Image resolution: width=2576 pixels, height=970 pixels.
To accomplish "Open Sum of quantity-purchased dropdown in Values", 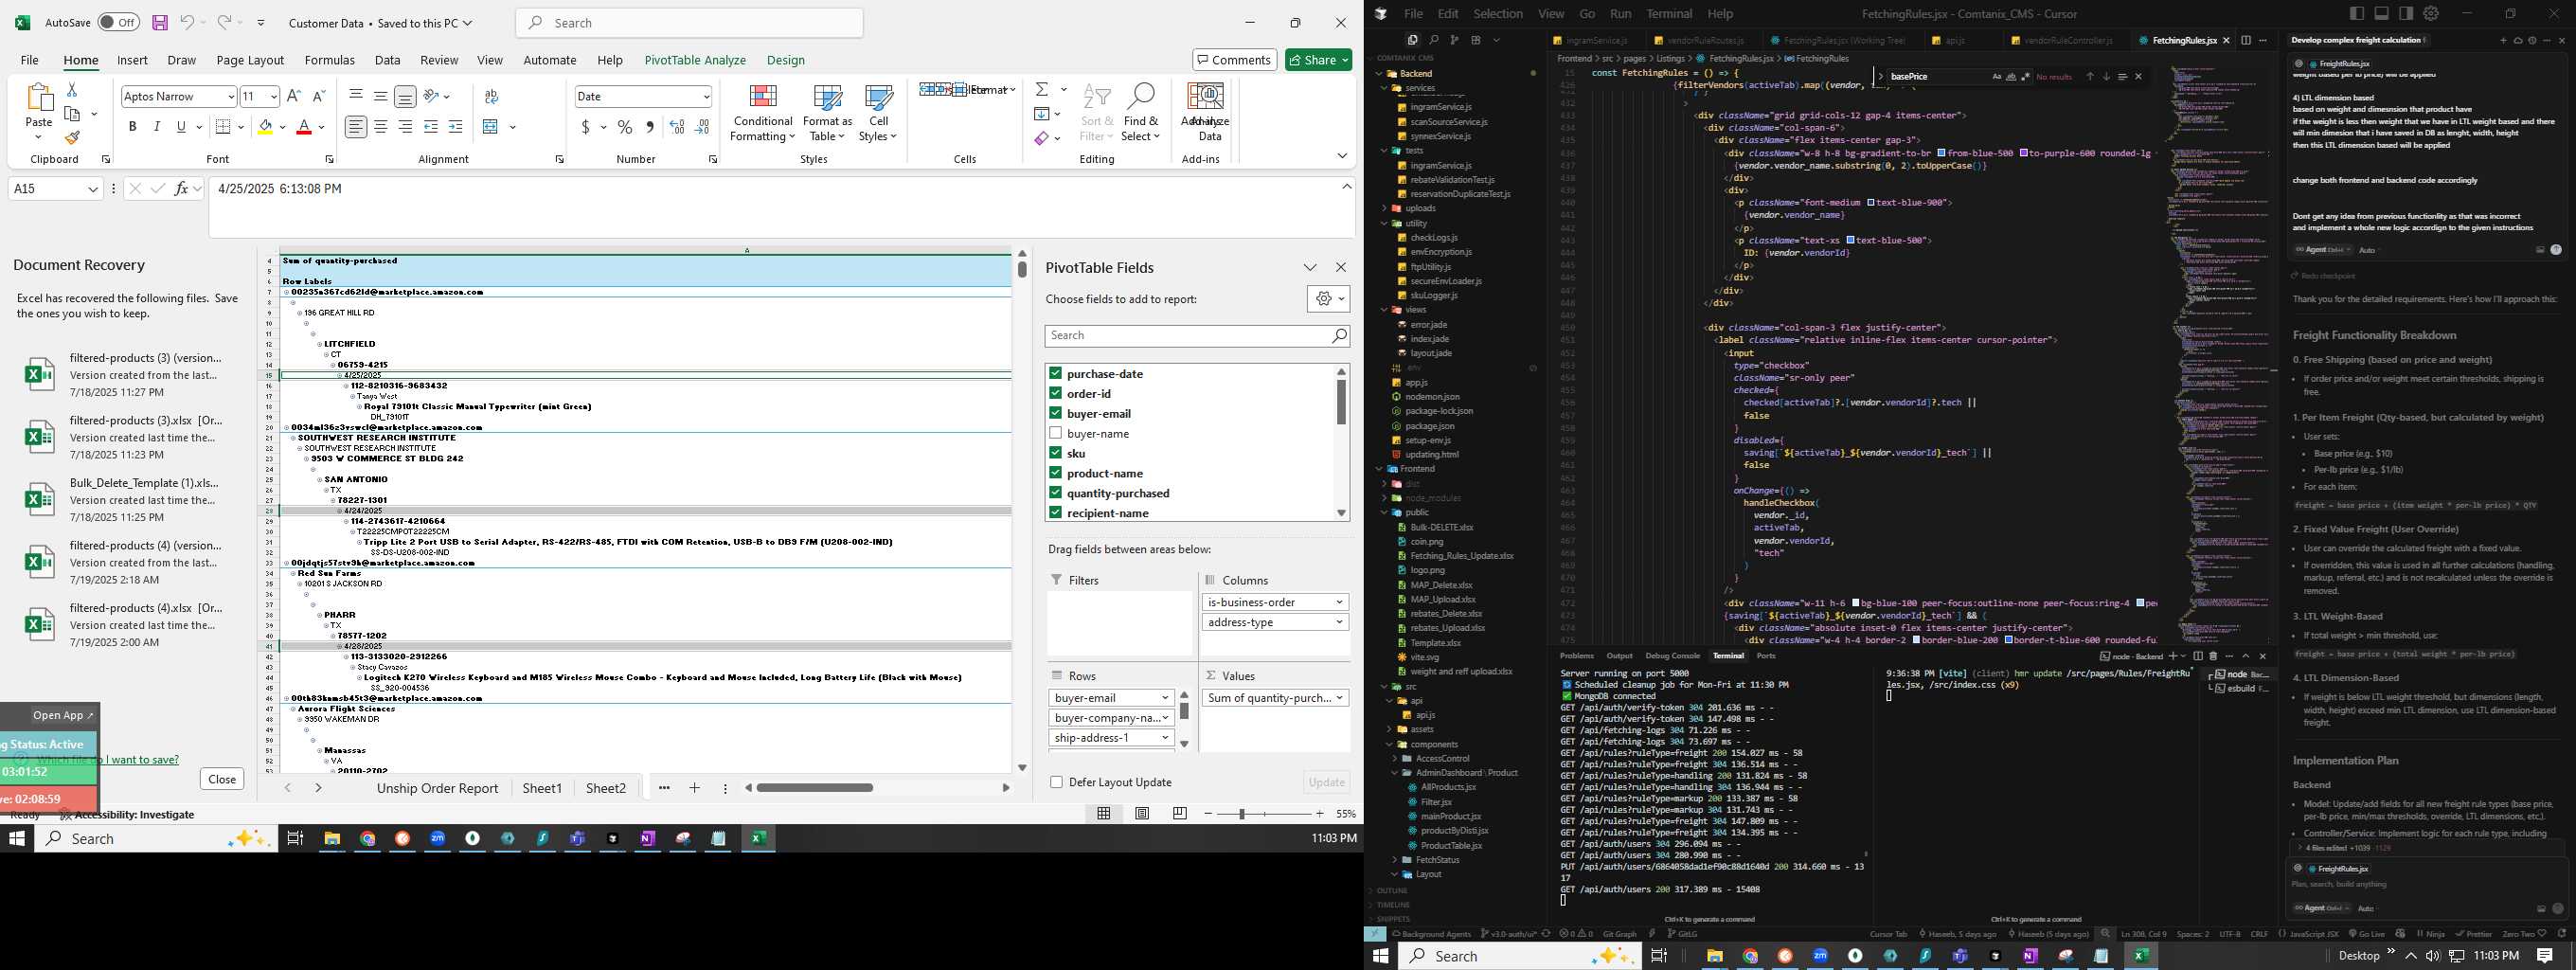I will [1339, 698].
